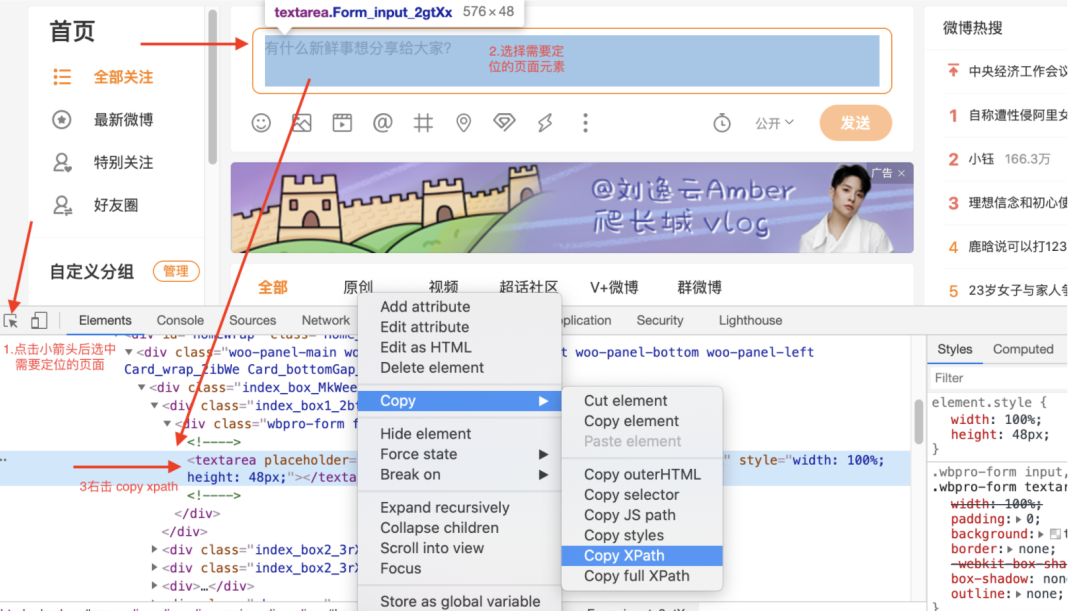Close the ad banner with the X
The width and height of the screenshot is (1080, 611).
901,173
